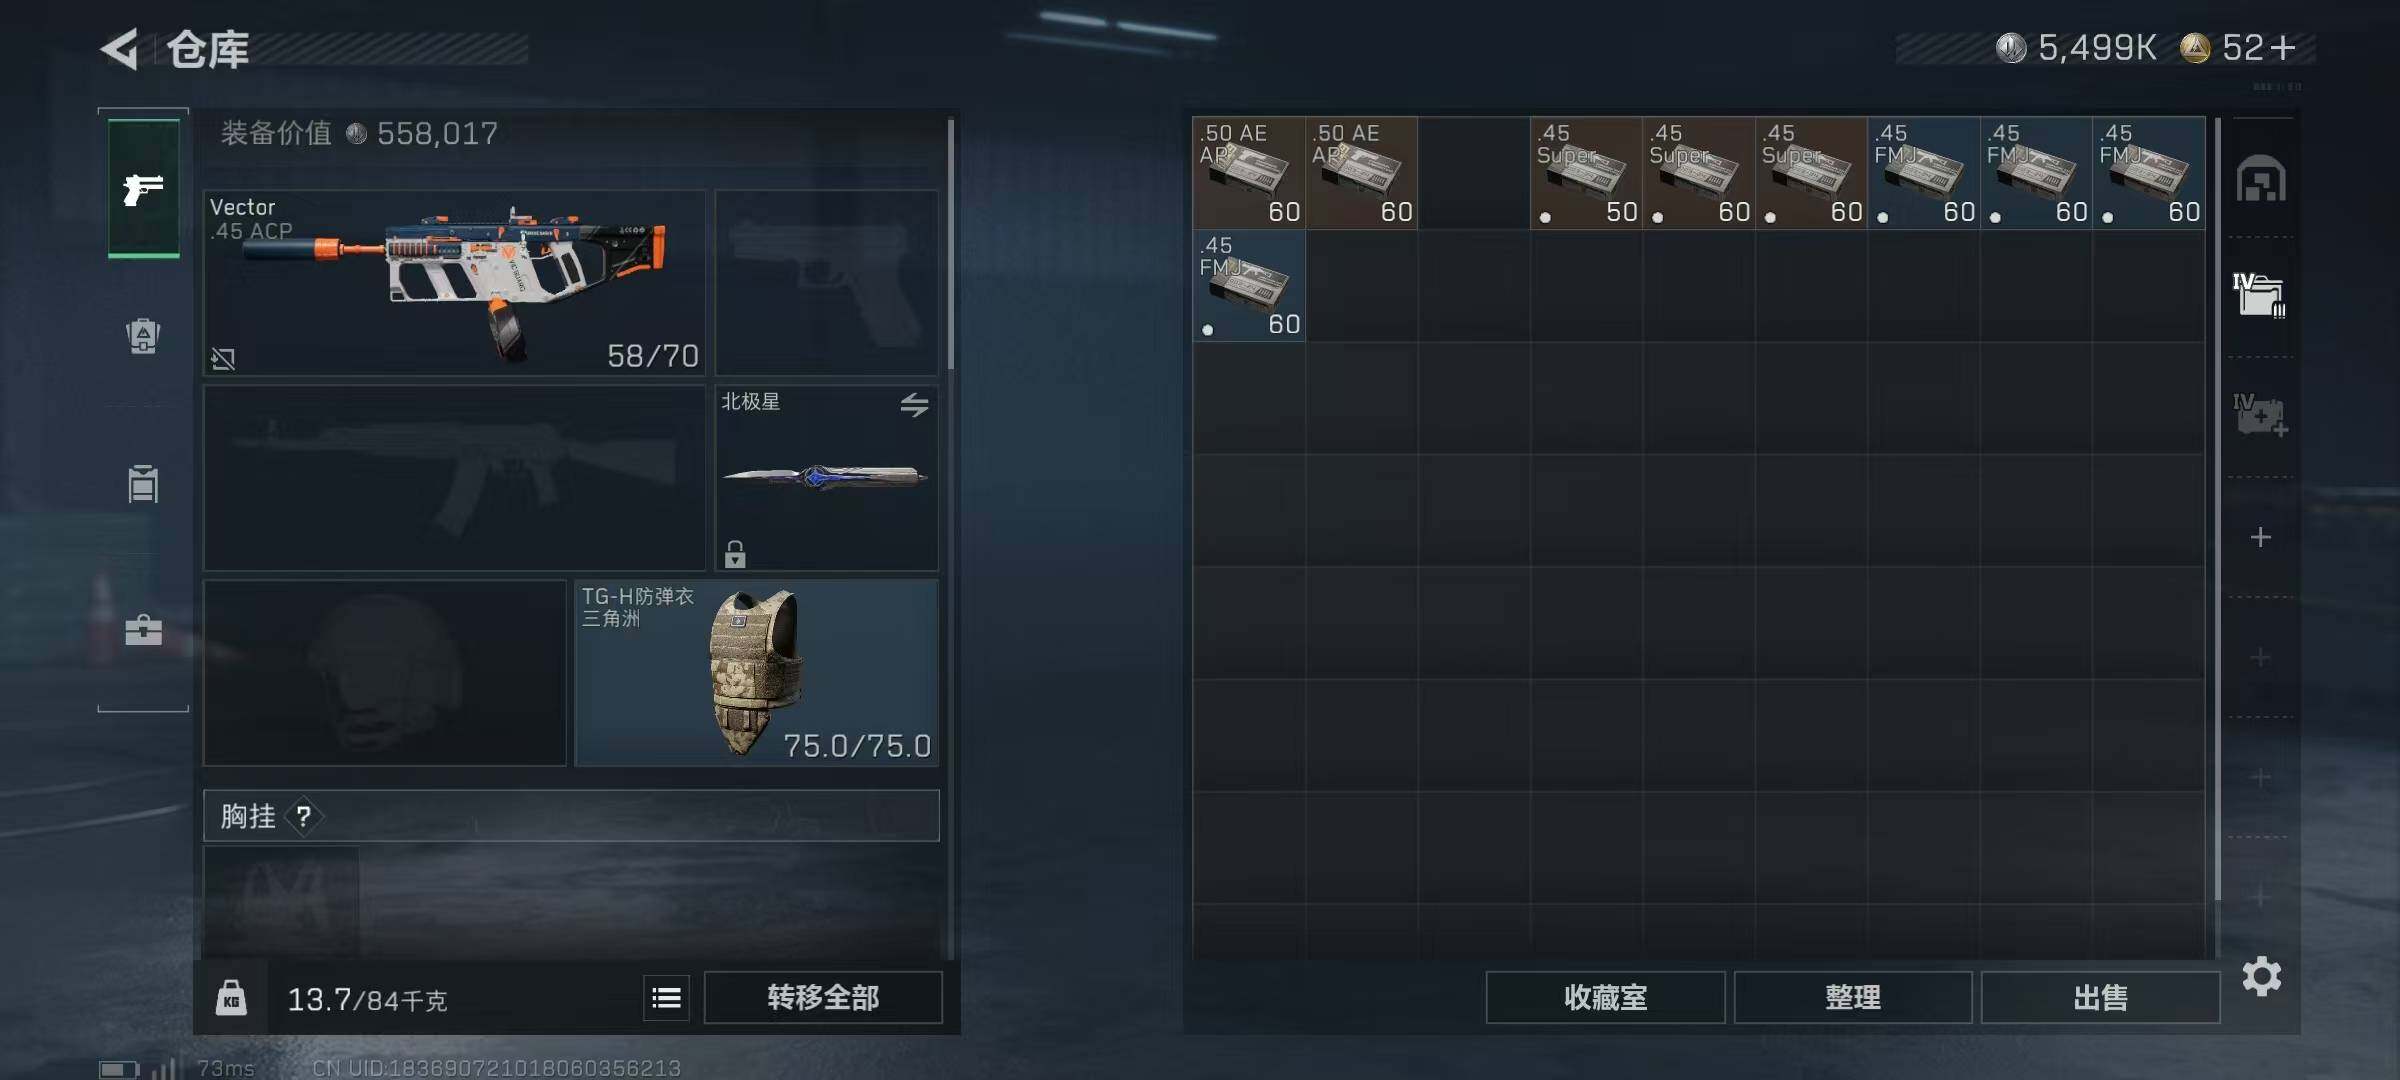Open the level IV medical box container
Image resolution: width=2400 pixels, height=1080 pixels.
click(2260, 415)
